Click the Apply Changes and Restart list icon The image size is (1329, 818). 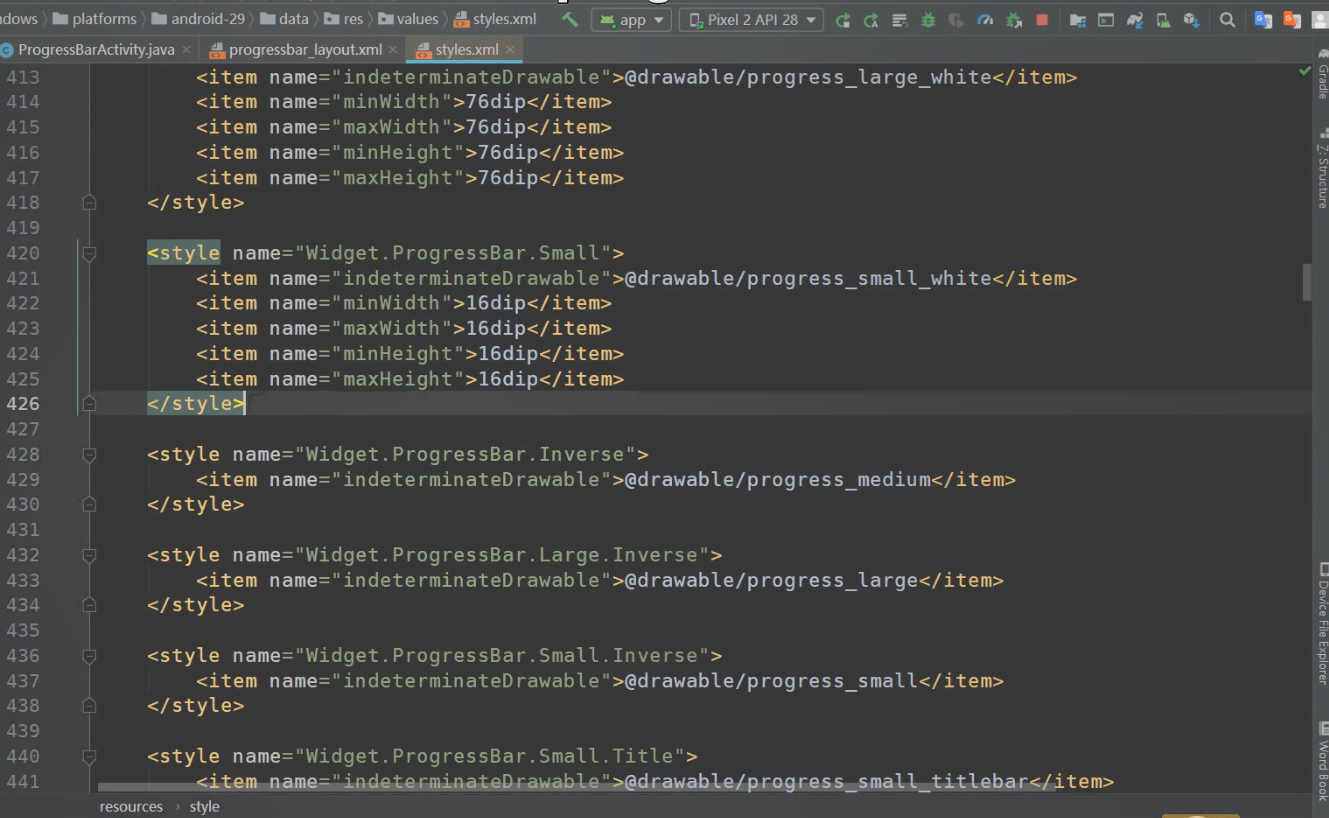[x=899, y=20]
